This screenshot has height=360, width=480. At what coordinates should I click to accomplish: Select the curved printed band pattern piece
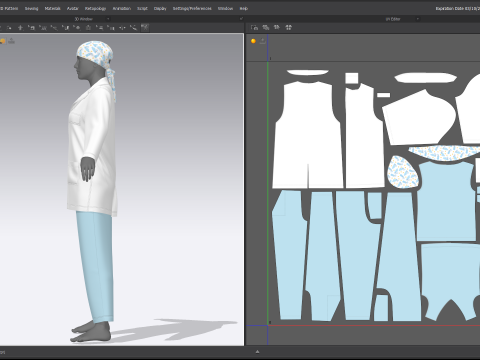pyautogui.click(x=445, y=153)
